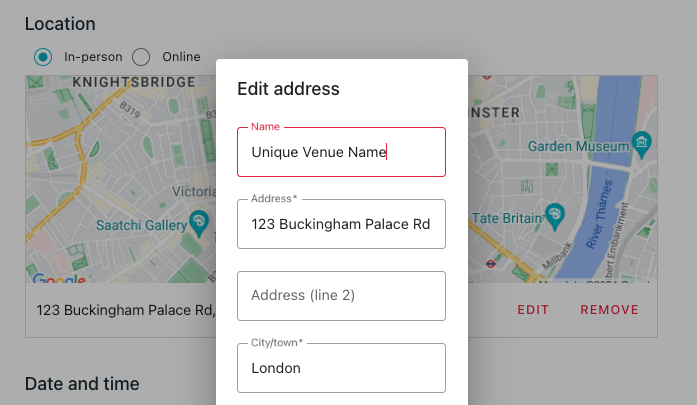Image resolution: width=697 pixels, height=405 pixels.
Task: Click the Garden Museum map pin icon
Action: pos(641,144)
